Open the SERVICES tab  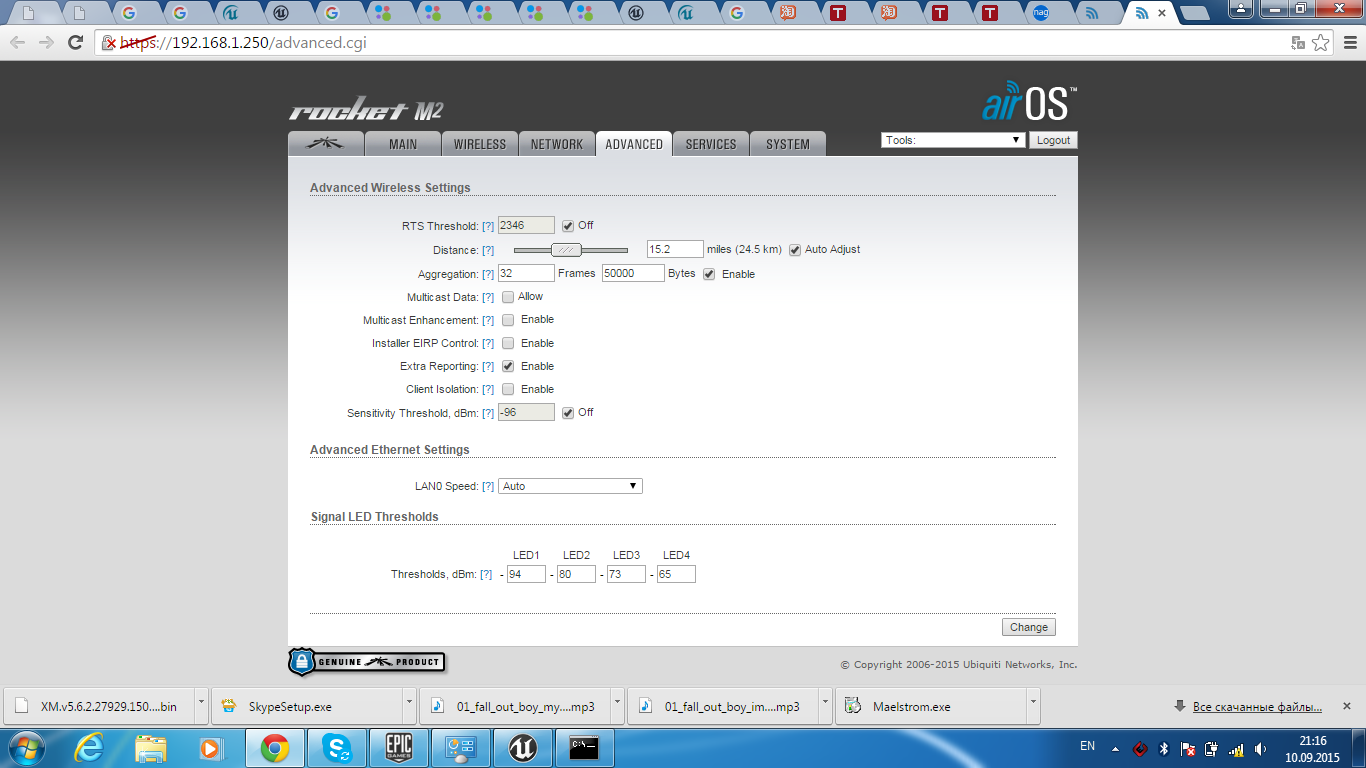pyautogui.click(x=711, y=144)
